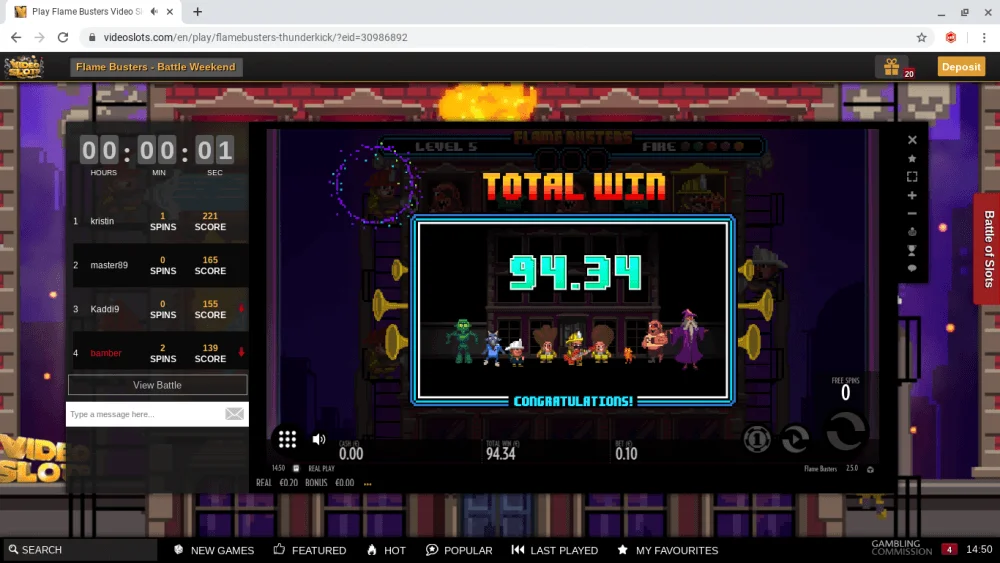The width and height of the screenshot is (1000, 563).
Task: Click the browser back button
Action: 16,38
